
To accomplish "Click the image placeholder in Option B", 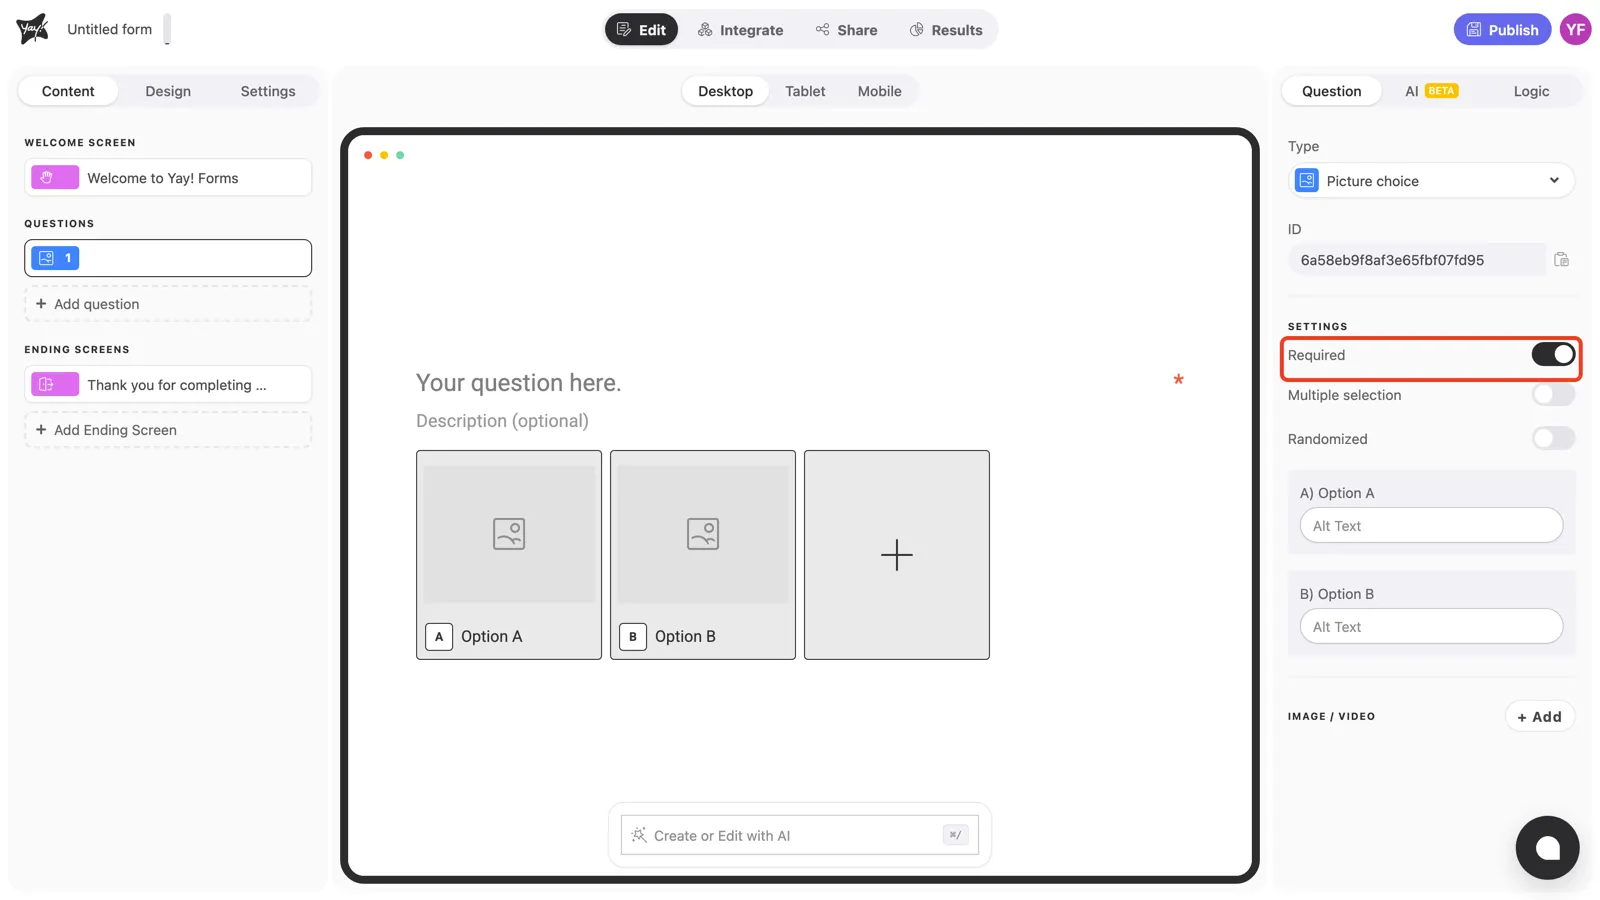I will click(x=703, y=533).
